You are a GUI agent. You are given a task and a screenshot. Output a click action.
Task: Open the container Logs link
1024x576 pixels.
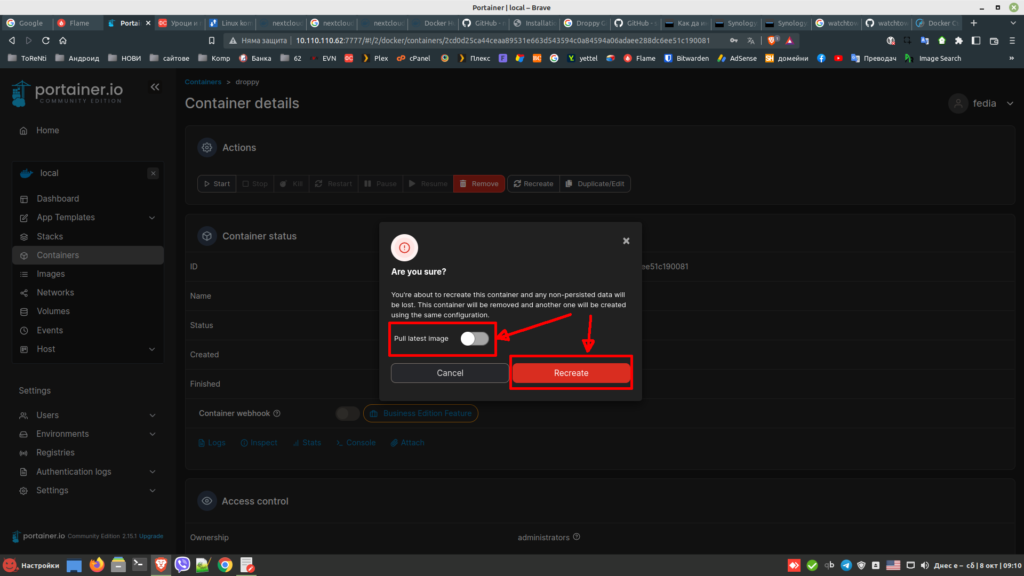pyautogui.click(x=212, y=443)
